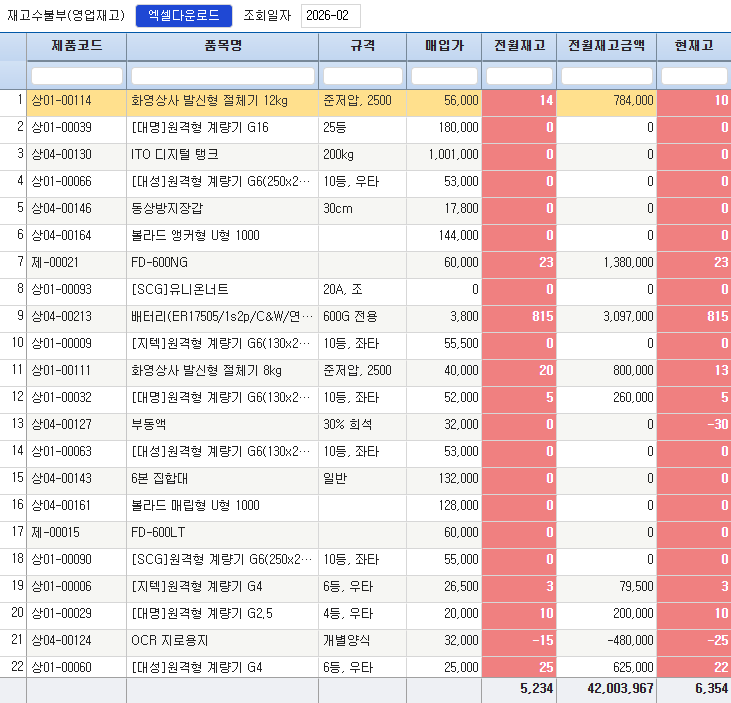
Task: Sort by the 매입가 column header
Action: [x=444, y=46]
